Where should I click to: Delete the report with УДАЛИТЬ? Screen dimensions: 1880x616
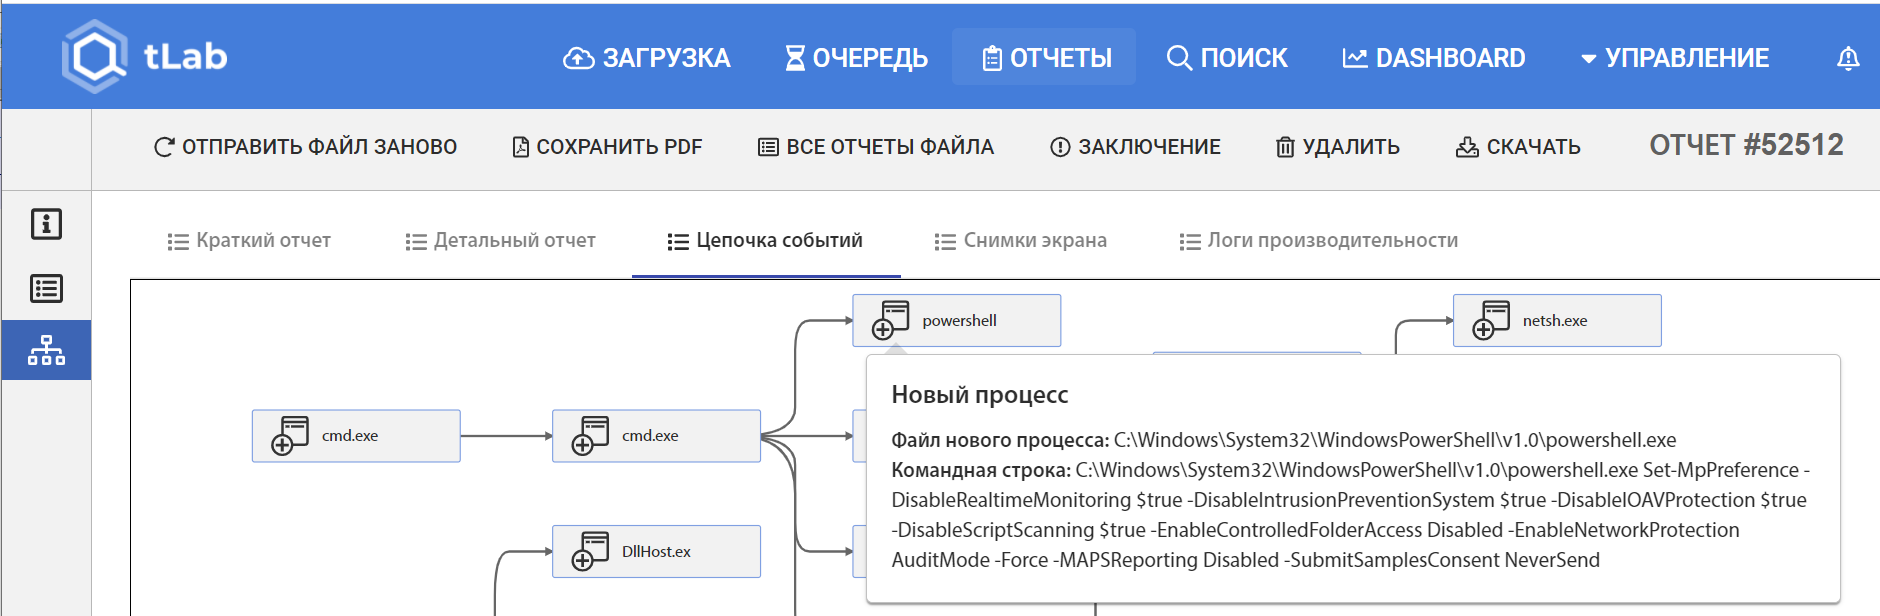pyautogui.click(x=1337, y=147)
